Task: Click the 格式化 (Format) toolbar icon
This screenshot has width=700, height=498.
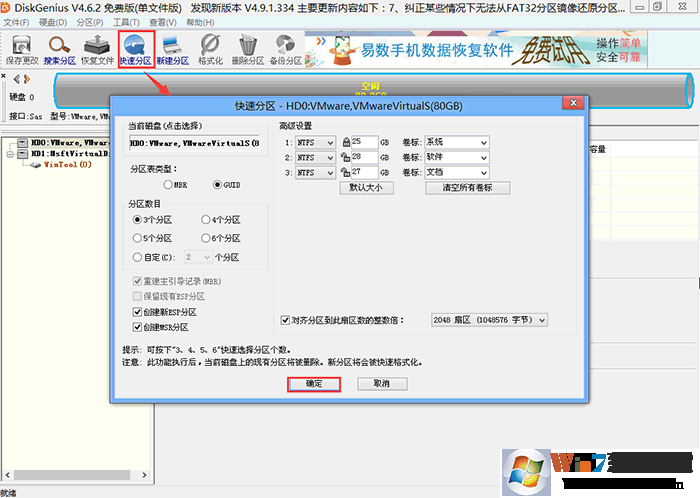Action: tap(210, 48)
